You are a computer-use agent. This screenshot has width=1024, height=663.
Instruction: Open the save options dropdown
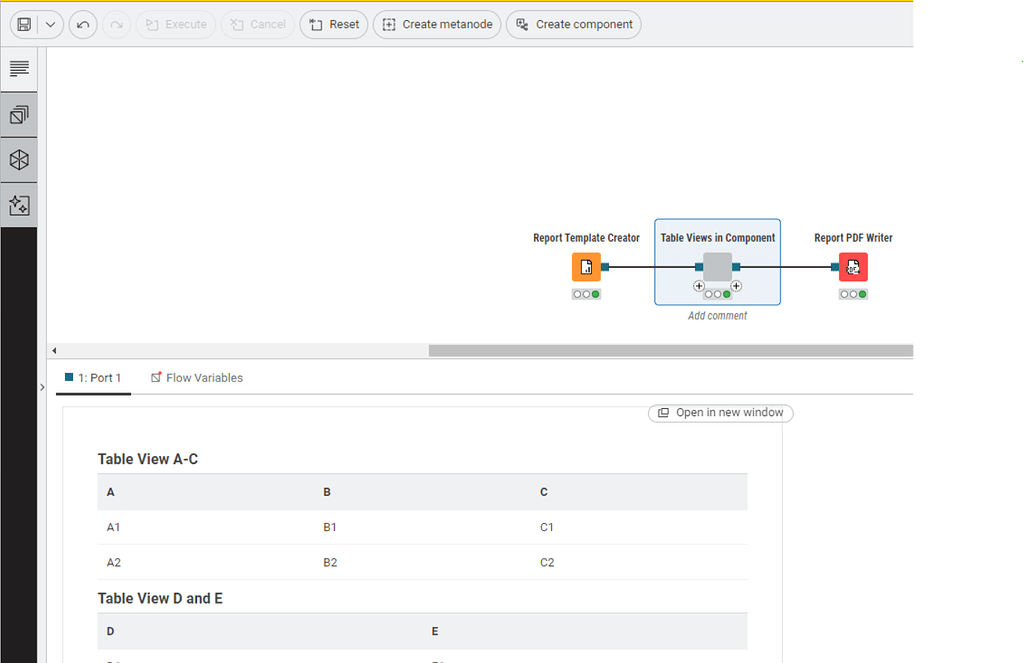50,24
